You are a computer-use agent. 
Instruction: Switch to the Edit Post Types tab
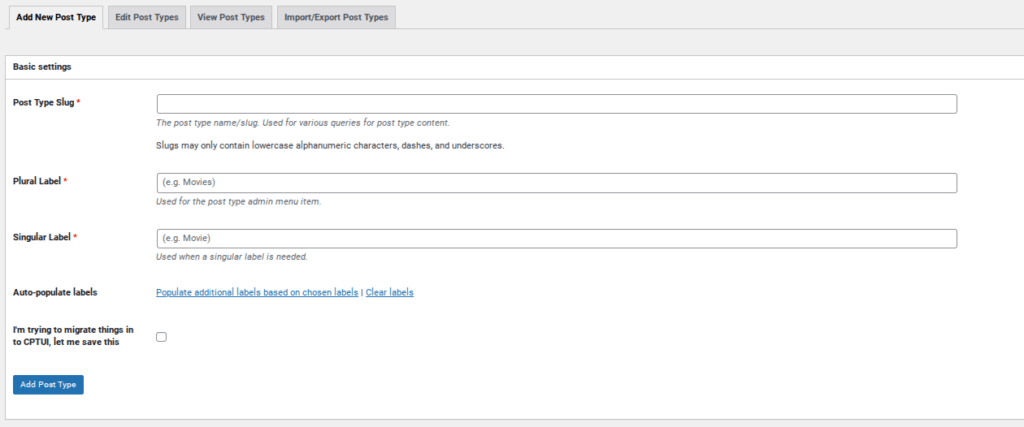pos(147,18)
